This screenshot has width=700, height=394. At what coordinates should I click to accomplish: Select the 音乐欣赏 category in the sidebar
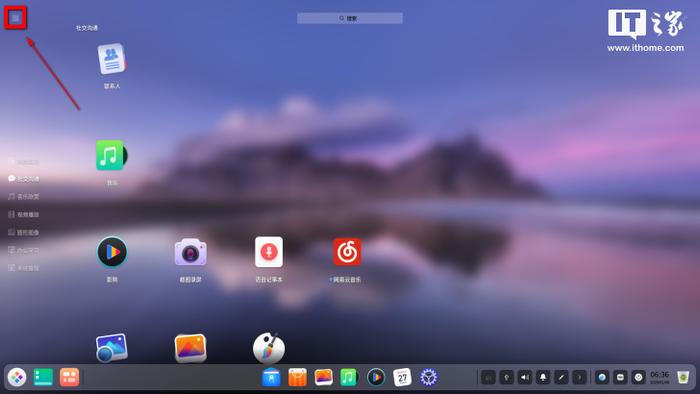(24, 197)
